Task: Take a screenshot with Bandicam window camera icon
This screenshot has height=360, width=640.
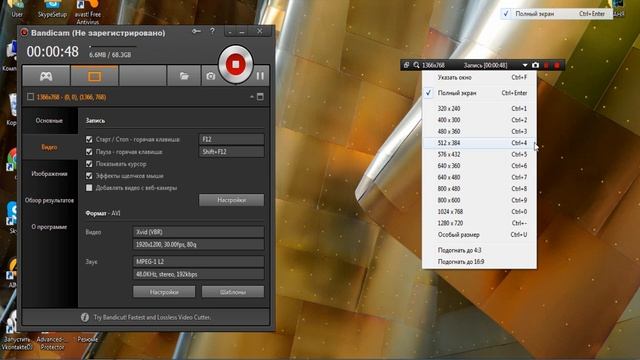Action: click(x=211, y=76)
